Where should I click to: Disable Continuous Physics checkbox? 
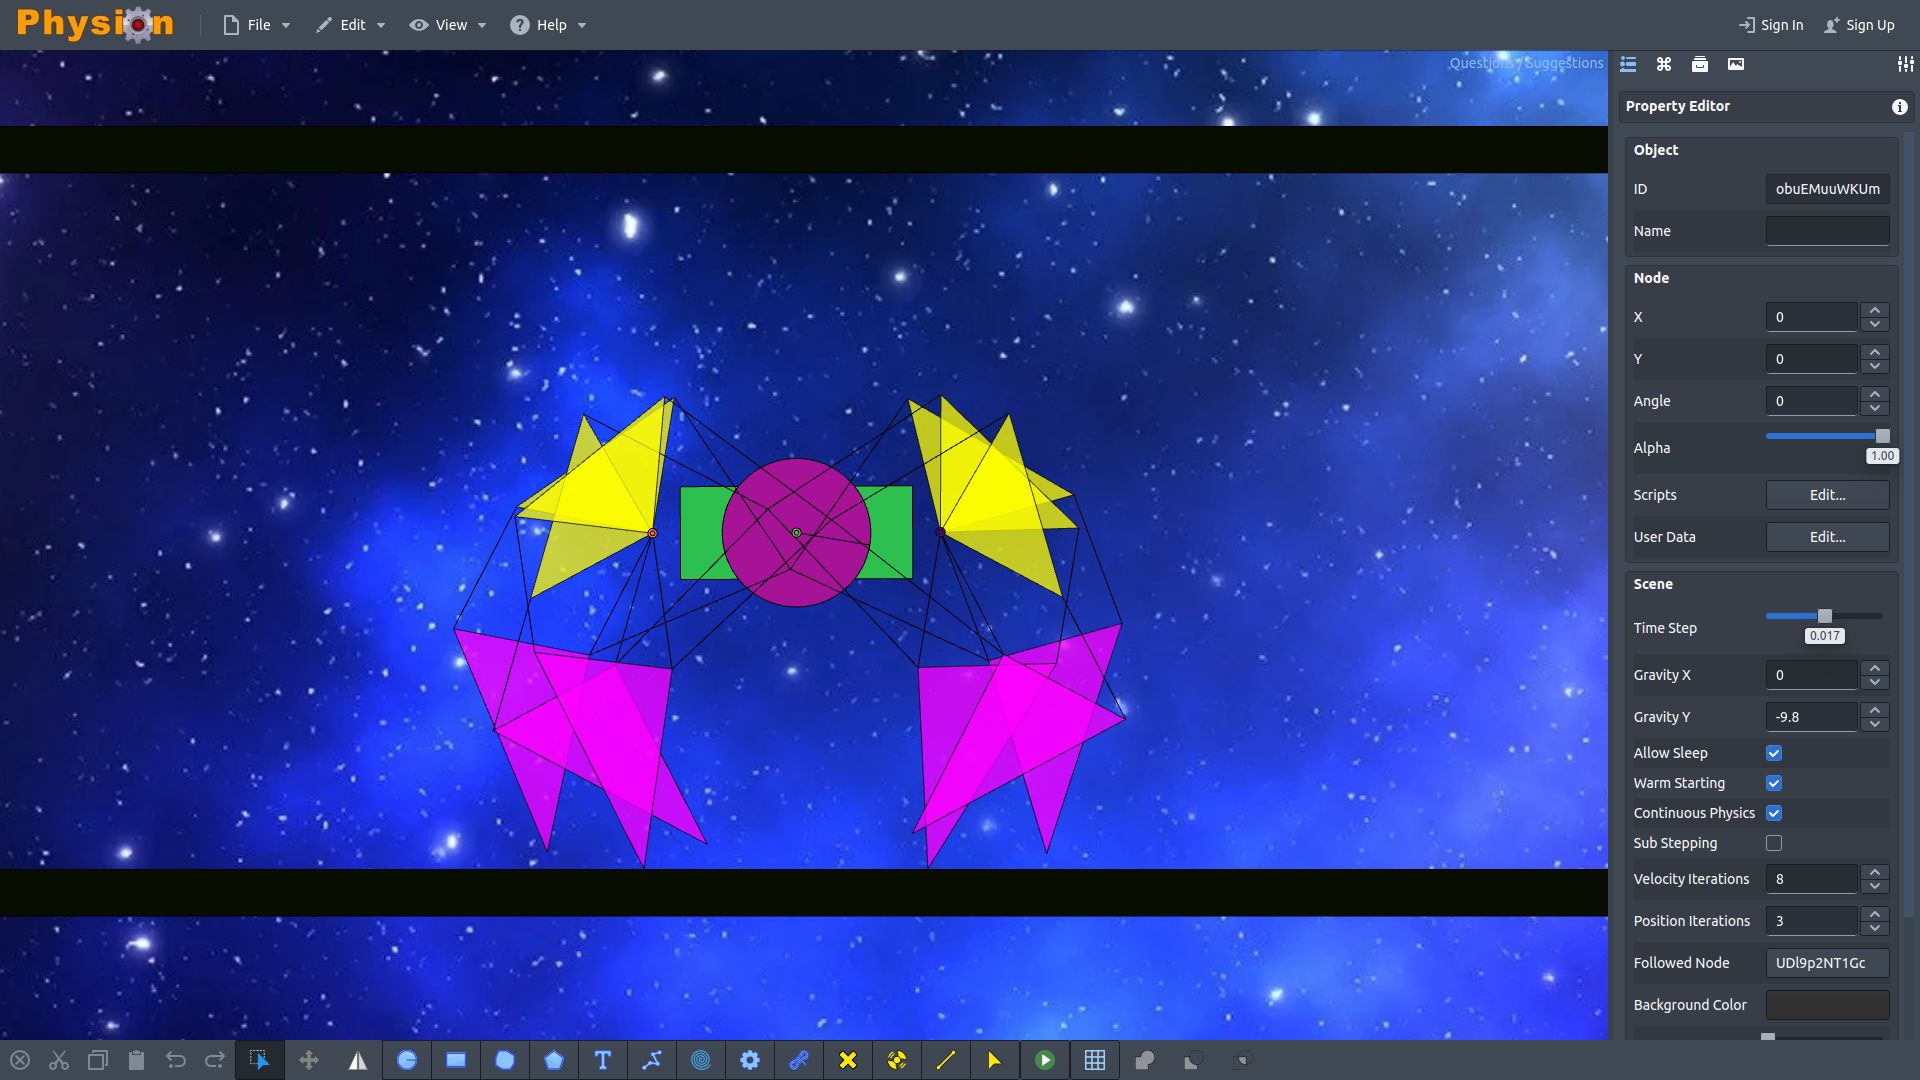click(1774, 812)
